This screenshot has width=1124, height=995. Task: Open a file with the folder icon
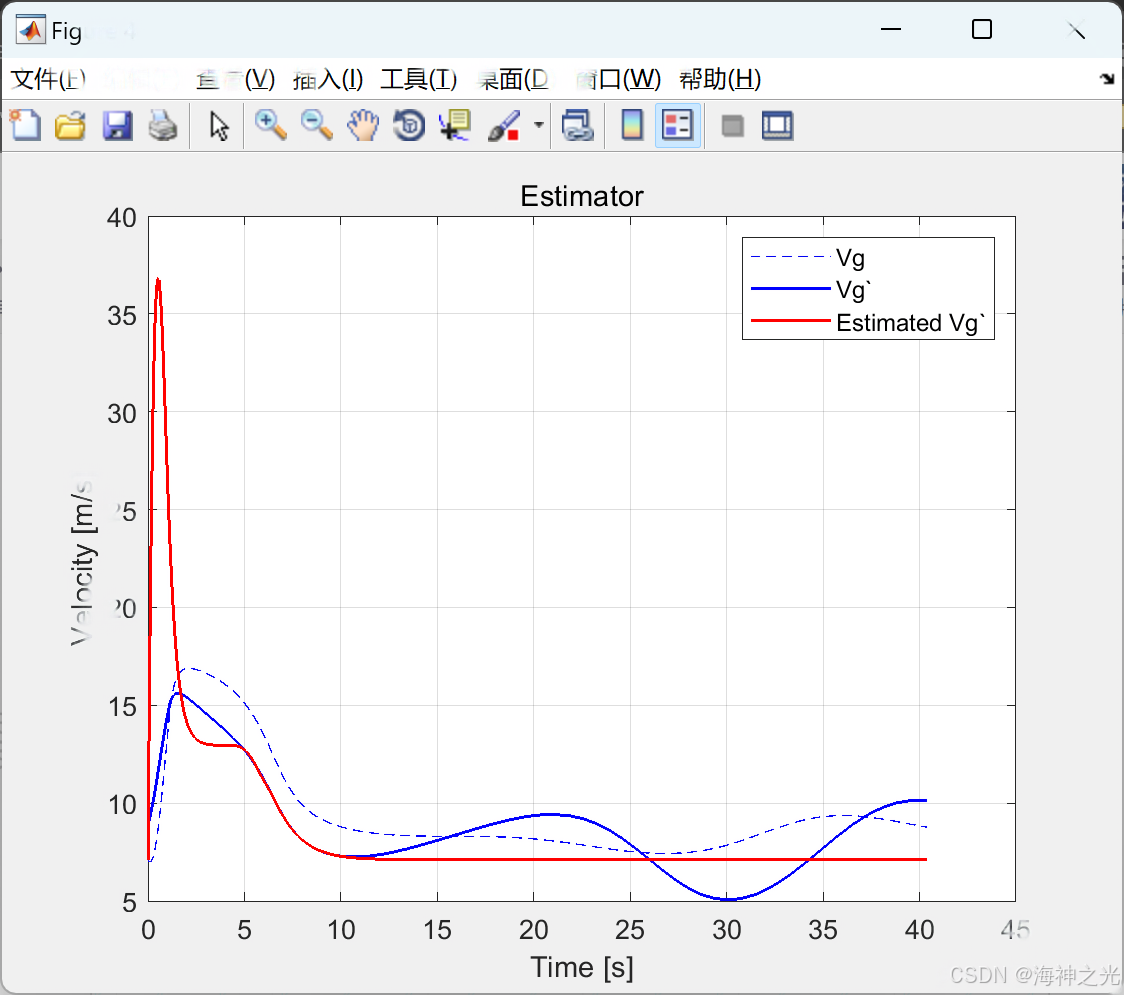coord(70,125)
